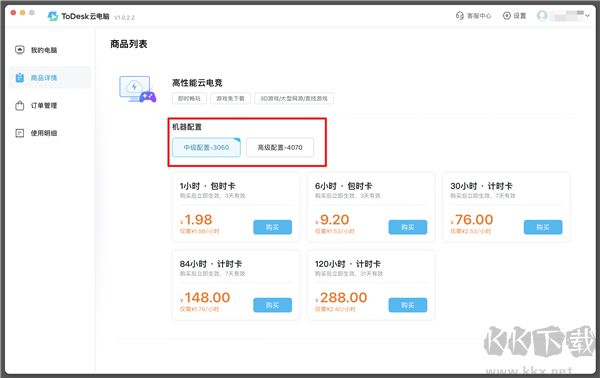
Task: Buy the 120小时 计时卡
Action: coord(408,305)
